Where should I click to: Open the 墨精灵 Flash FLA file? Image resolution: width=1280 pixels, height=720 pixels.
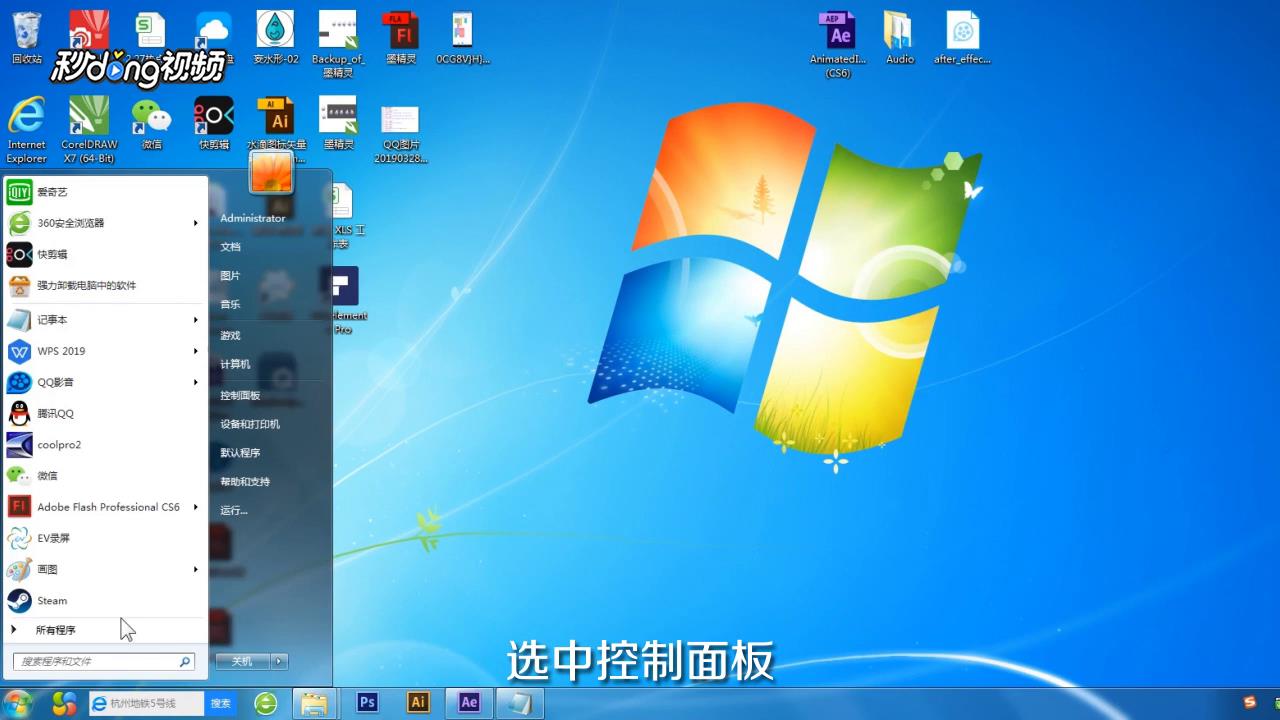401,38
